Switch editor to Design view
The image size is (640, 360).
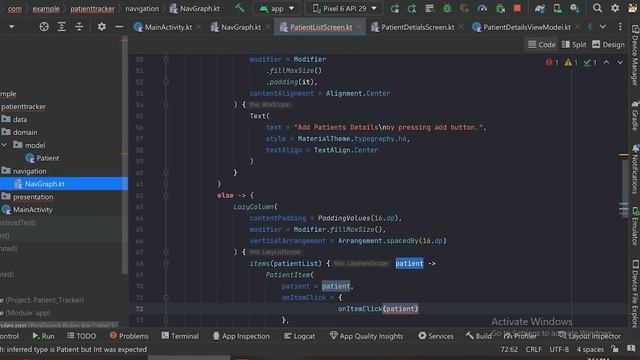[x=608, y=44]
